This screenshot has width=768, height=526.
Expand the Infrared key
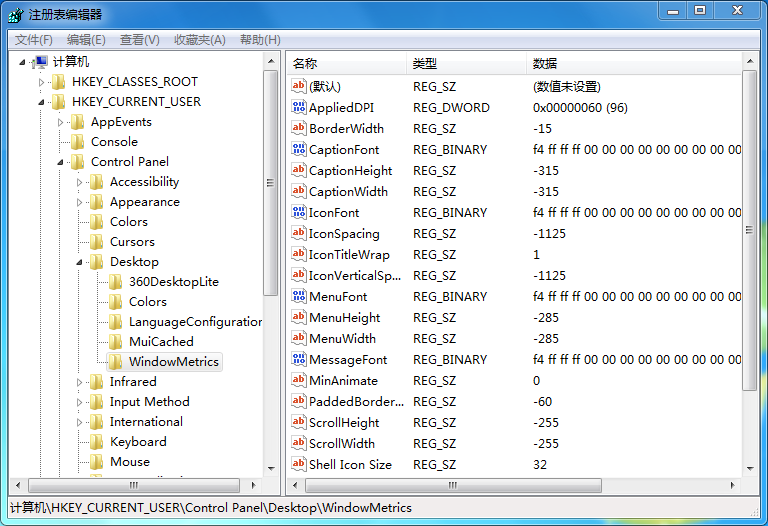pyautogui.click(x=79, y=382)
